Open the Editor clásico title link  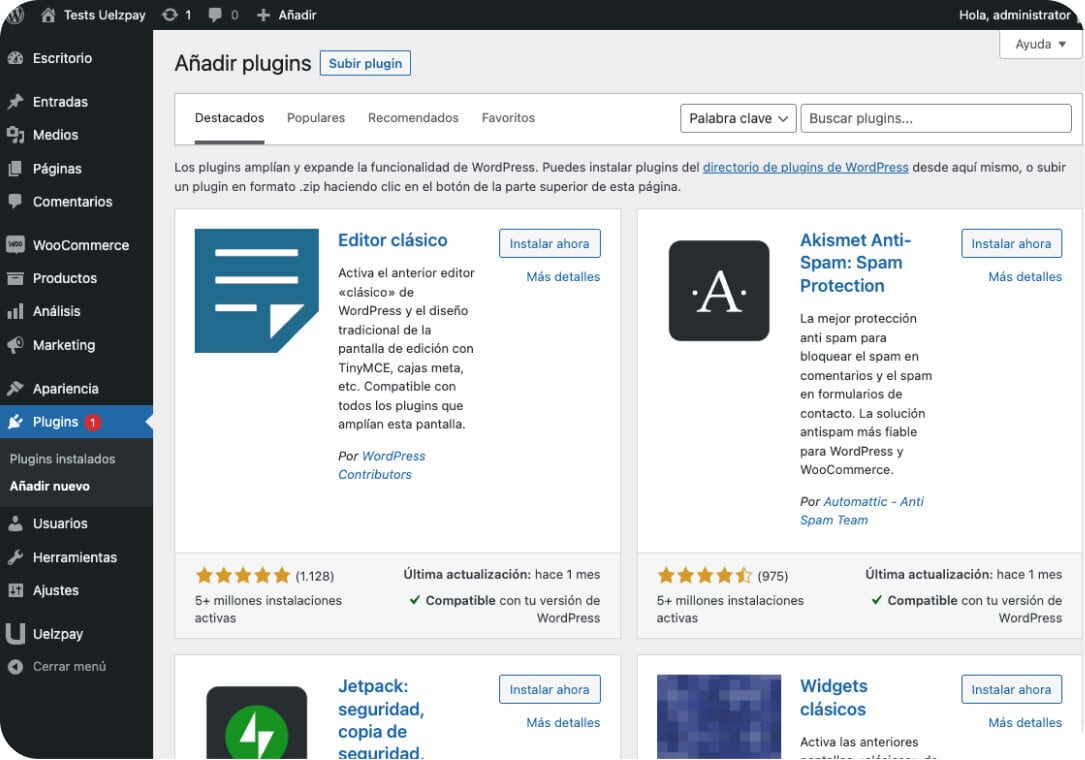(392, 240)
